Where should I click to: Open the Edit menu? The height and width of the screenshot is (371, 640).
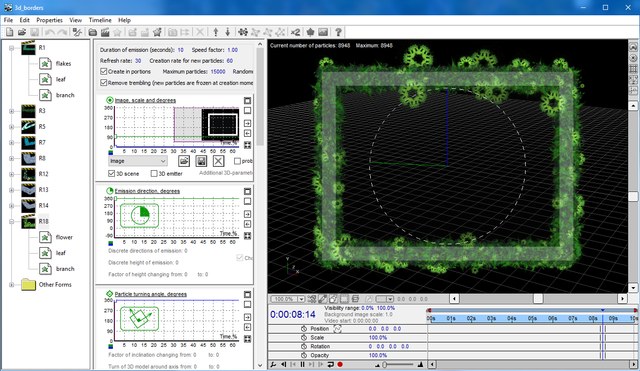(x=24, y=20)
